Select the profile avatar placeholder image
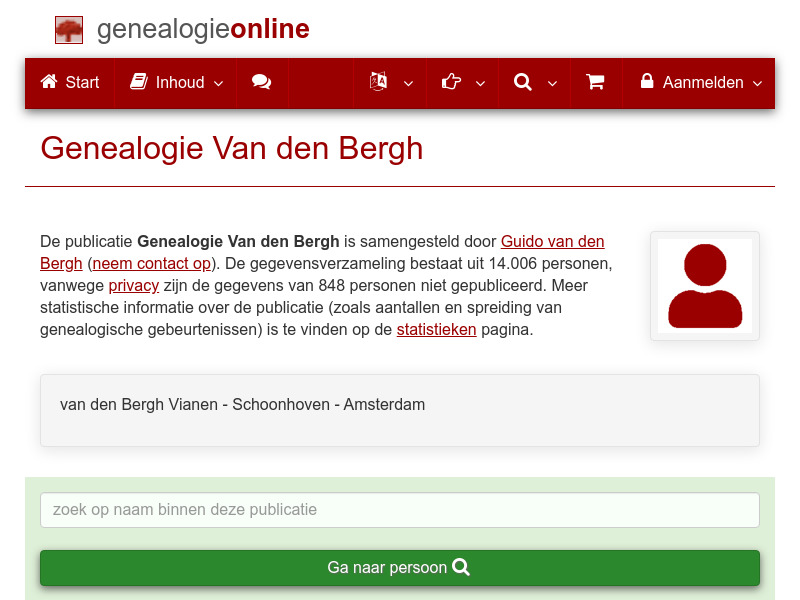Image resolution: width=800 pixels, height=600 pixels. click(x=704, y=286)
